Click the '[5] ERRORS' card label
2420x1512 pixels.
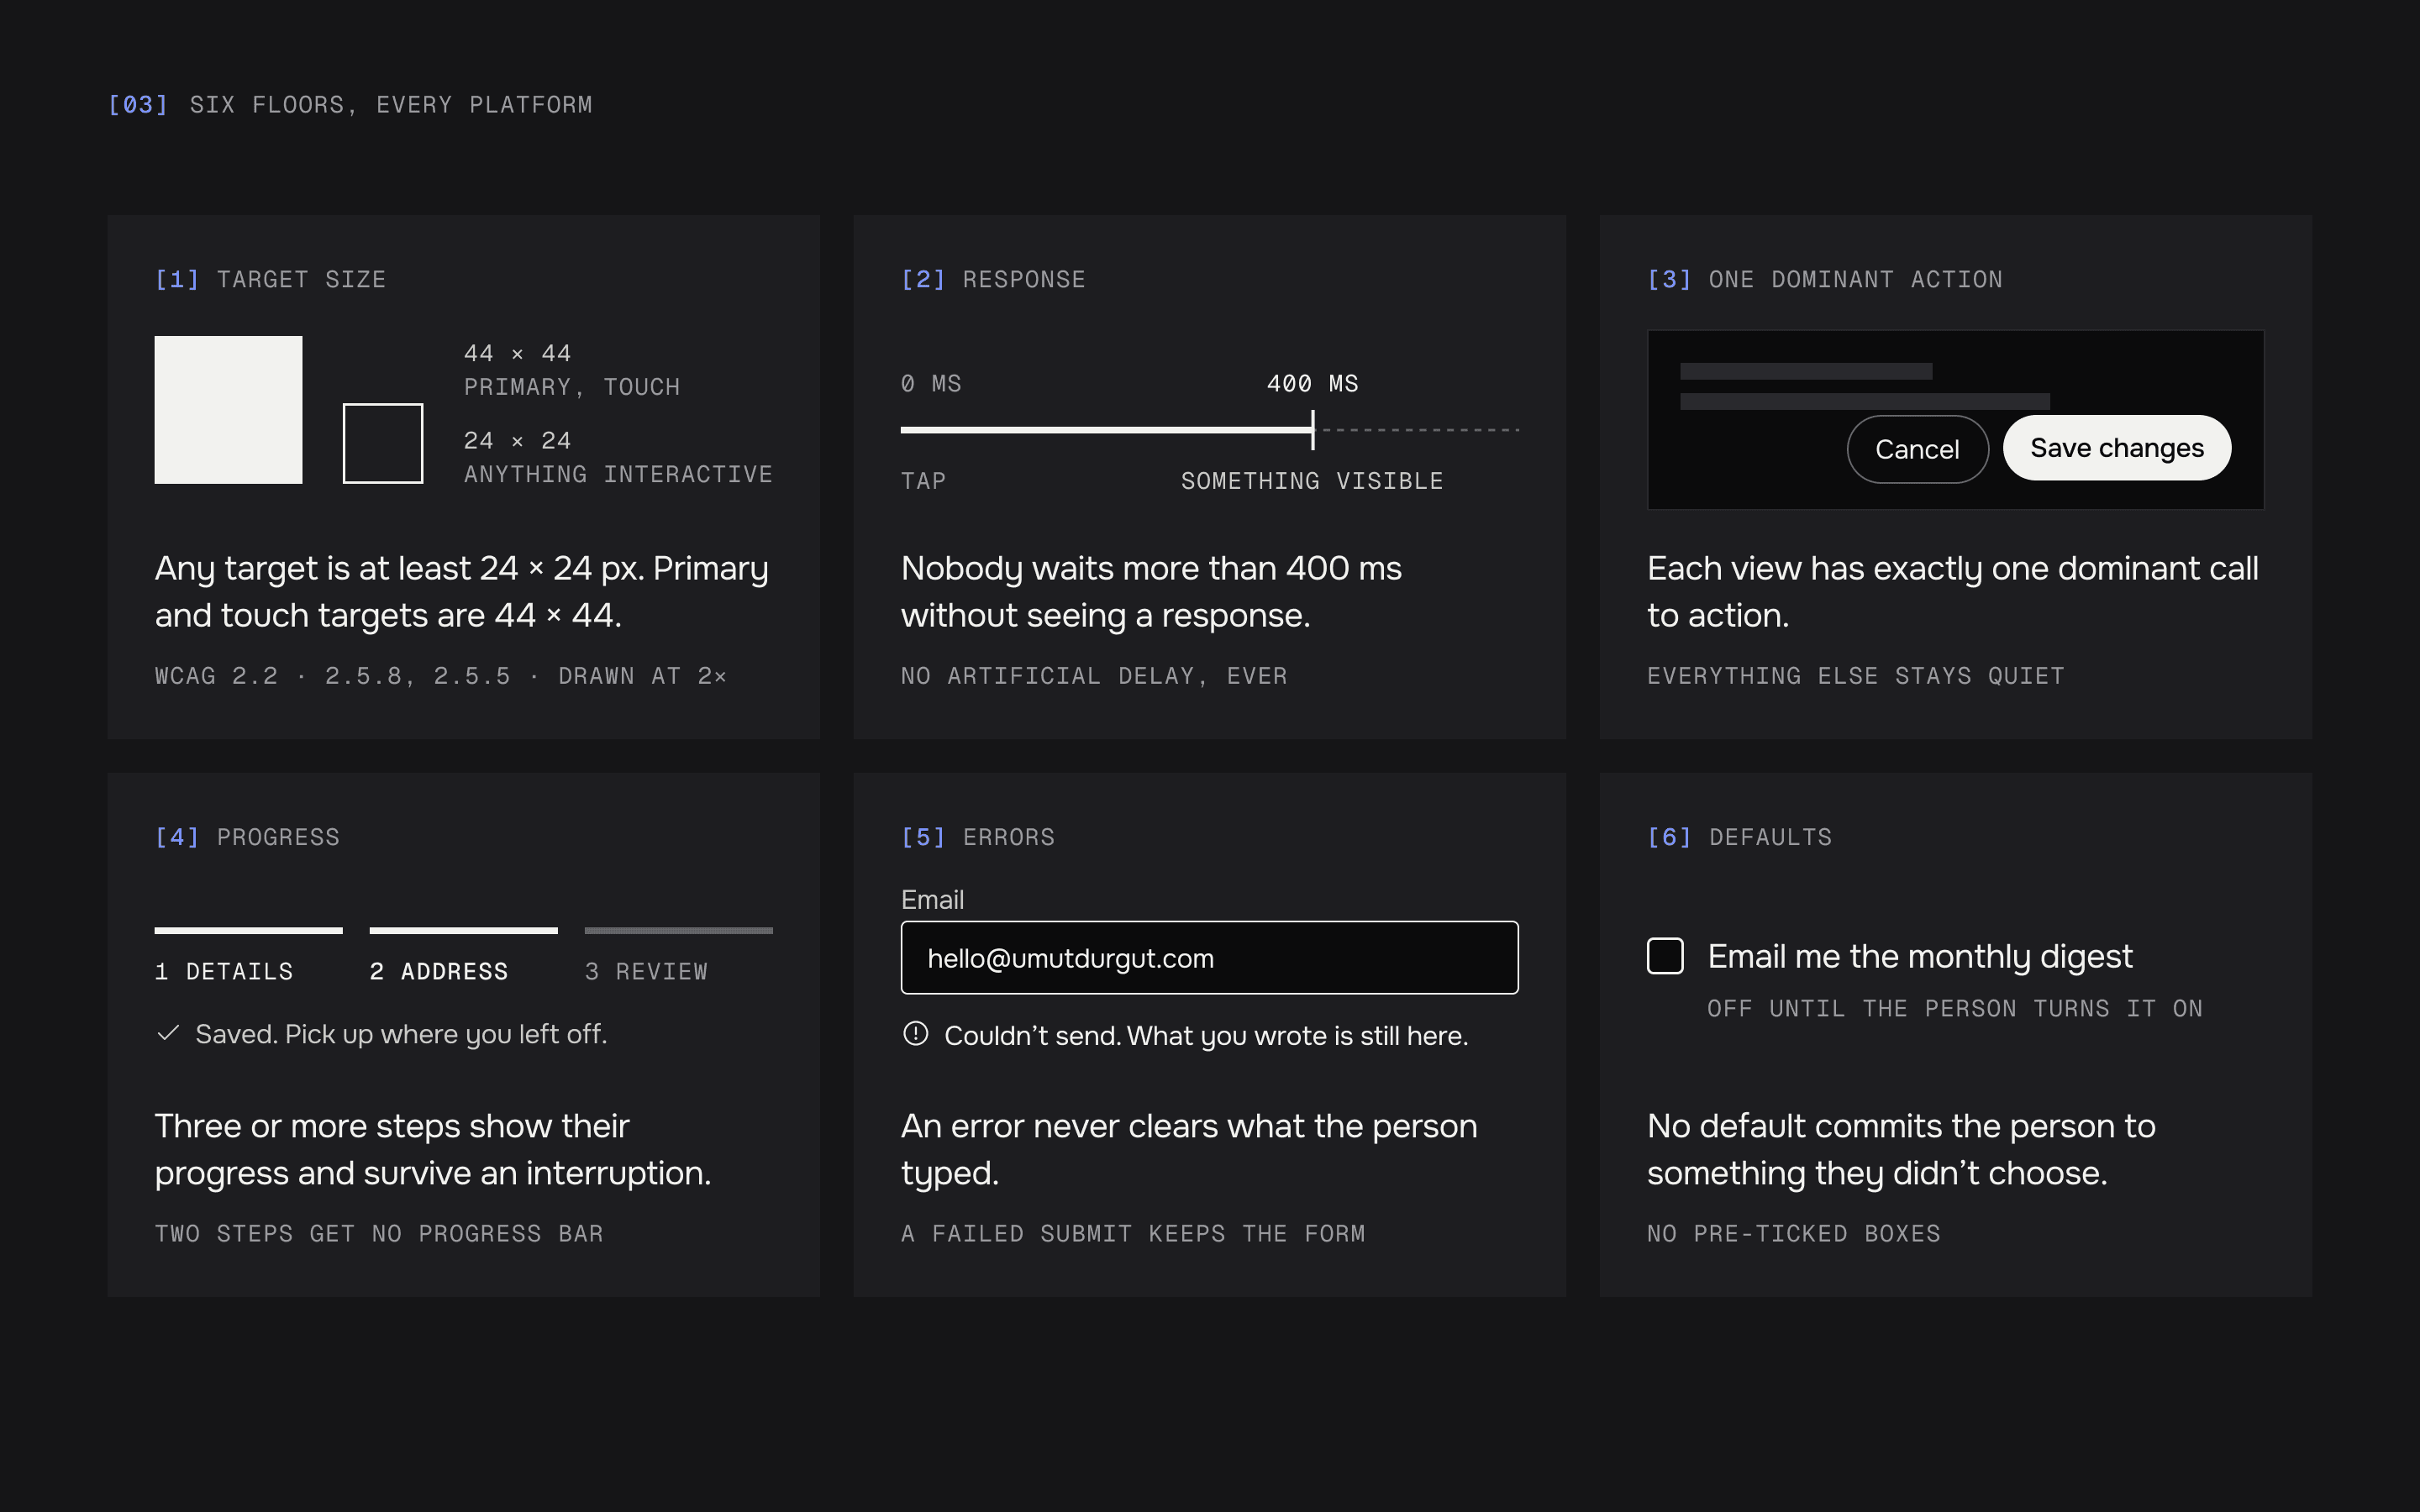978,838
